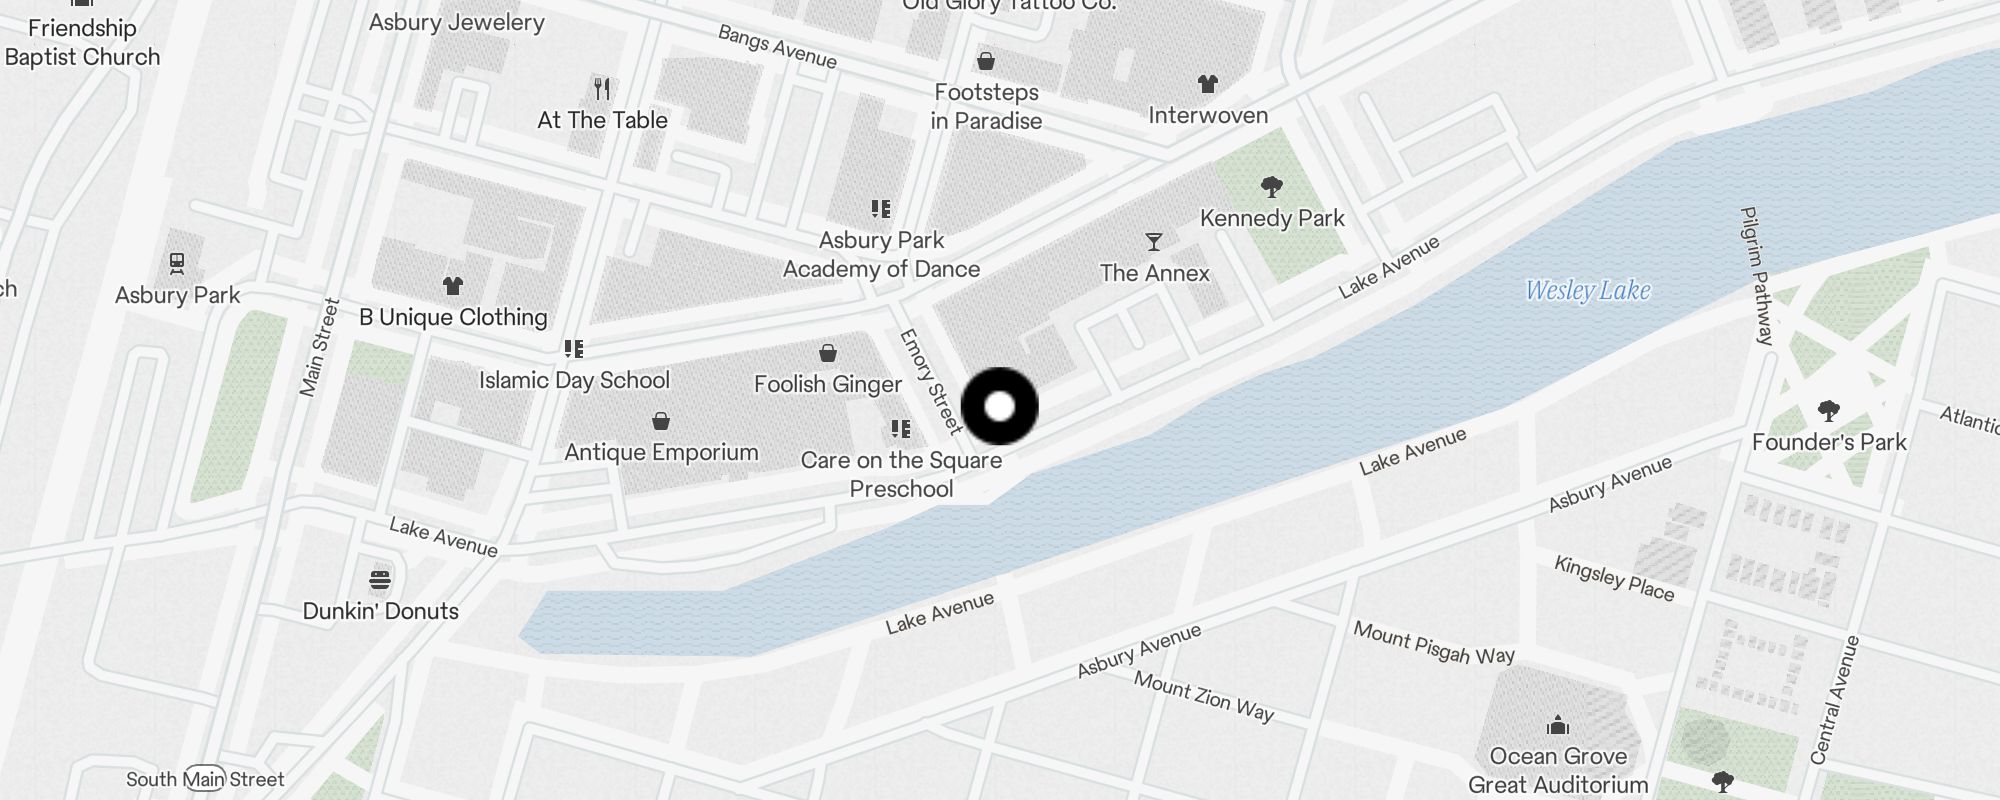2000x800 pixels.
Task: Select the Interwoven clothing store icon
Action: click(x=1208, y=84)
